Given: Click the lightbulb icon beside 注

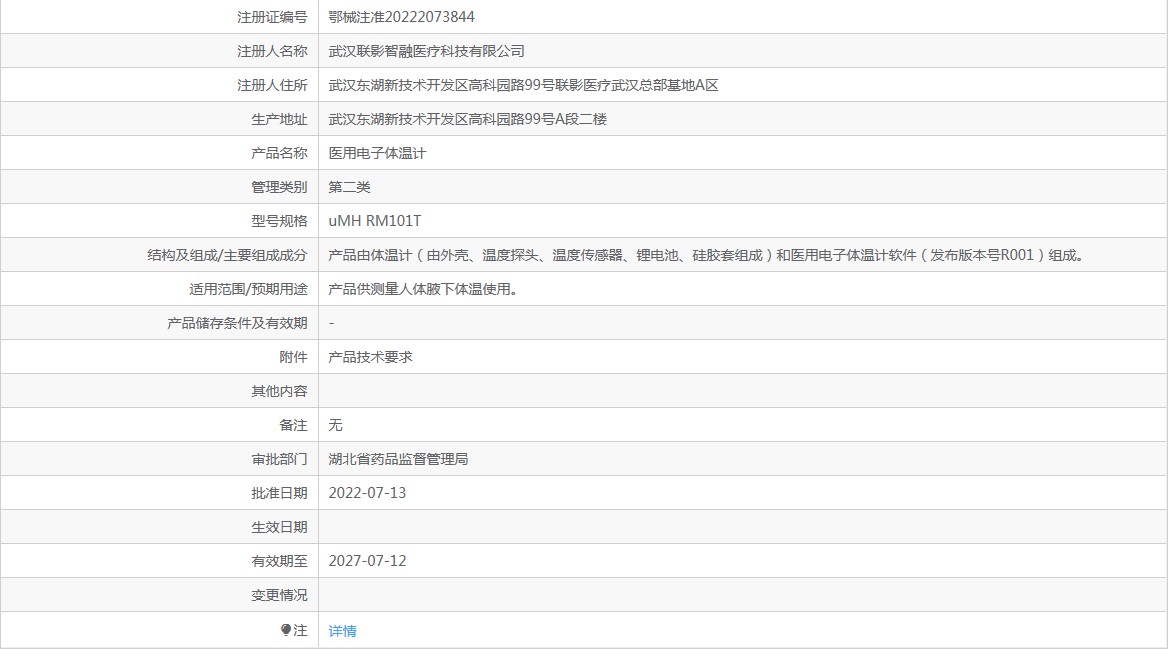Looking at the screenshot, I should [x=286, y=630].
